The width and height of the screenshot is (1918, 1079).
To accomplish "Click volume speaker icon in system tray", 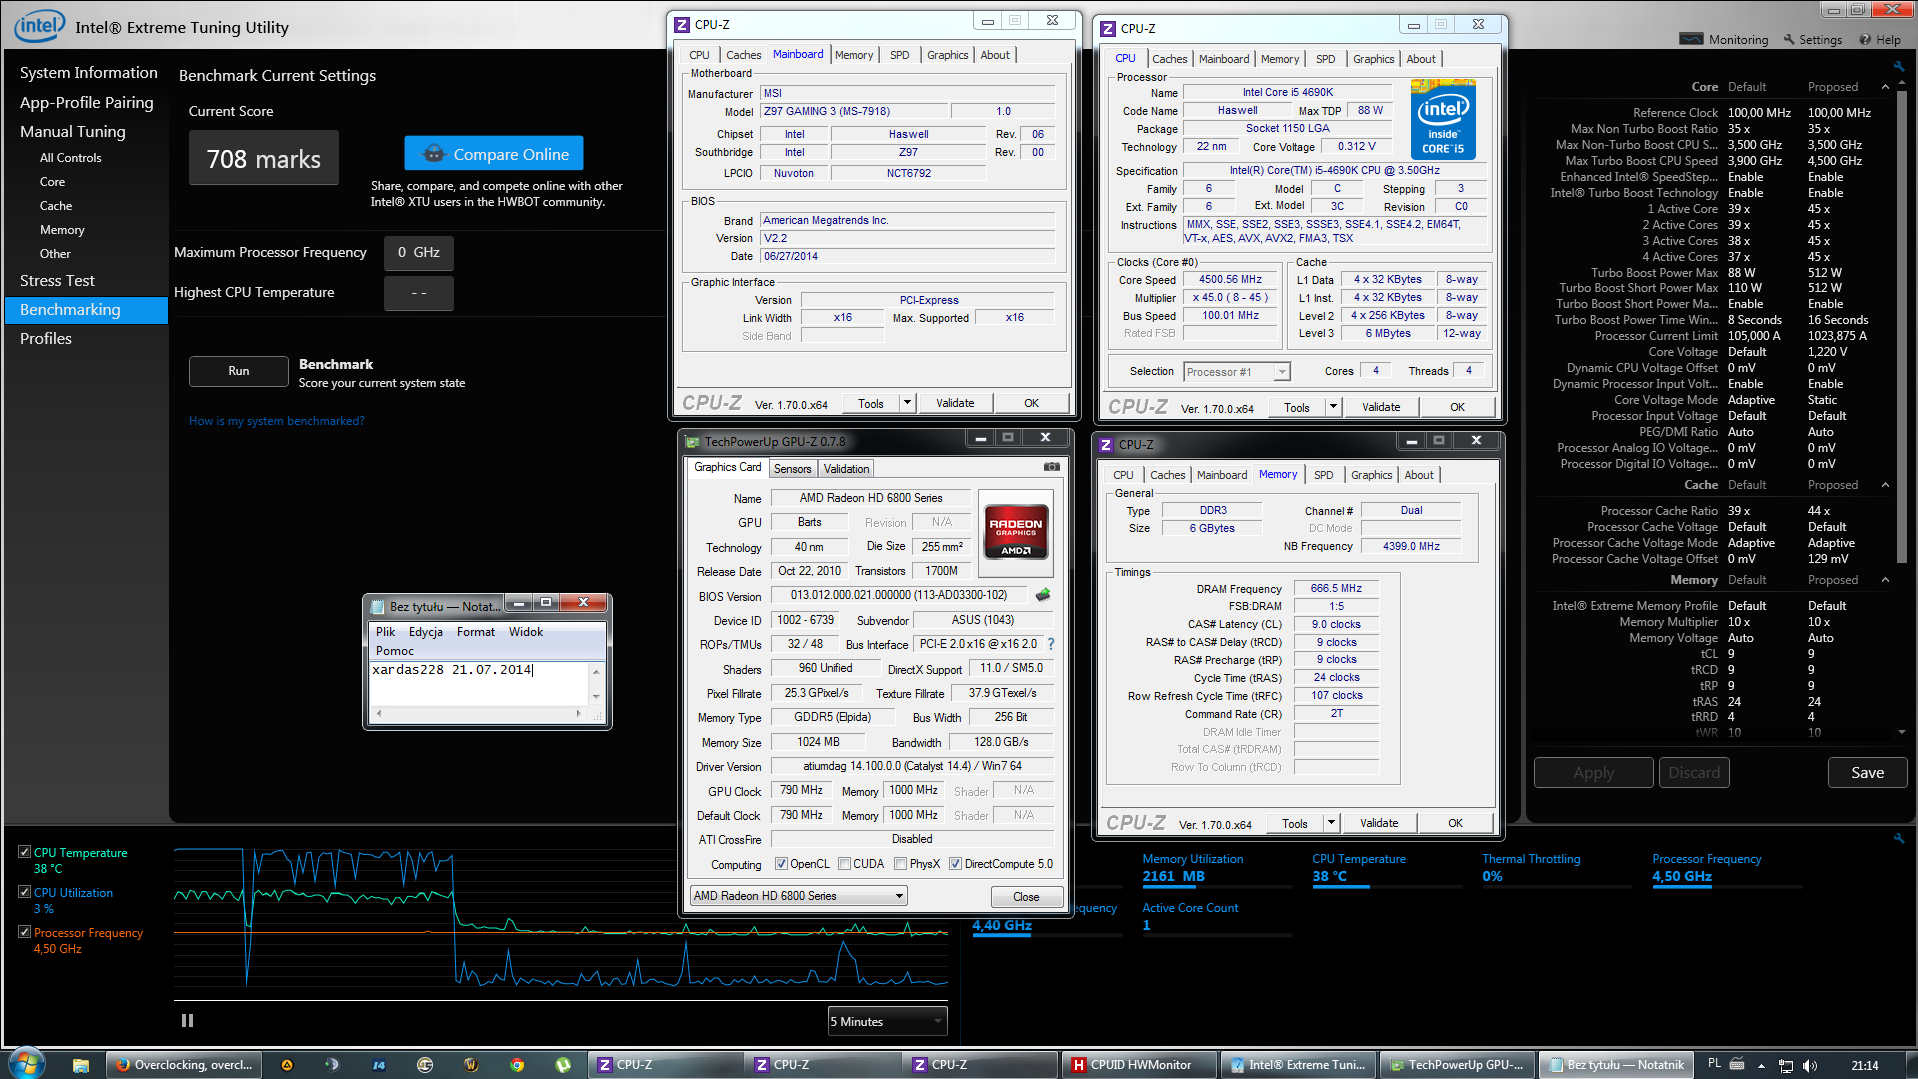I will pos(1809,1066).
